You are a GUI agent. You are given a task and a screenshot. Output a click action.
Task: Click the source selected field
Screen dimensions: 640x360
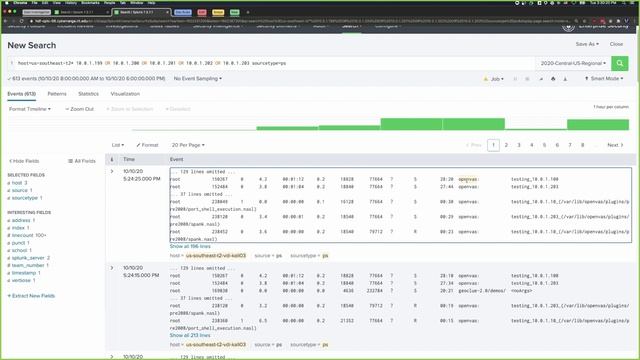pos(20,190)
